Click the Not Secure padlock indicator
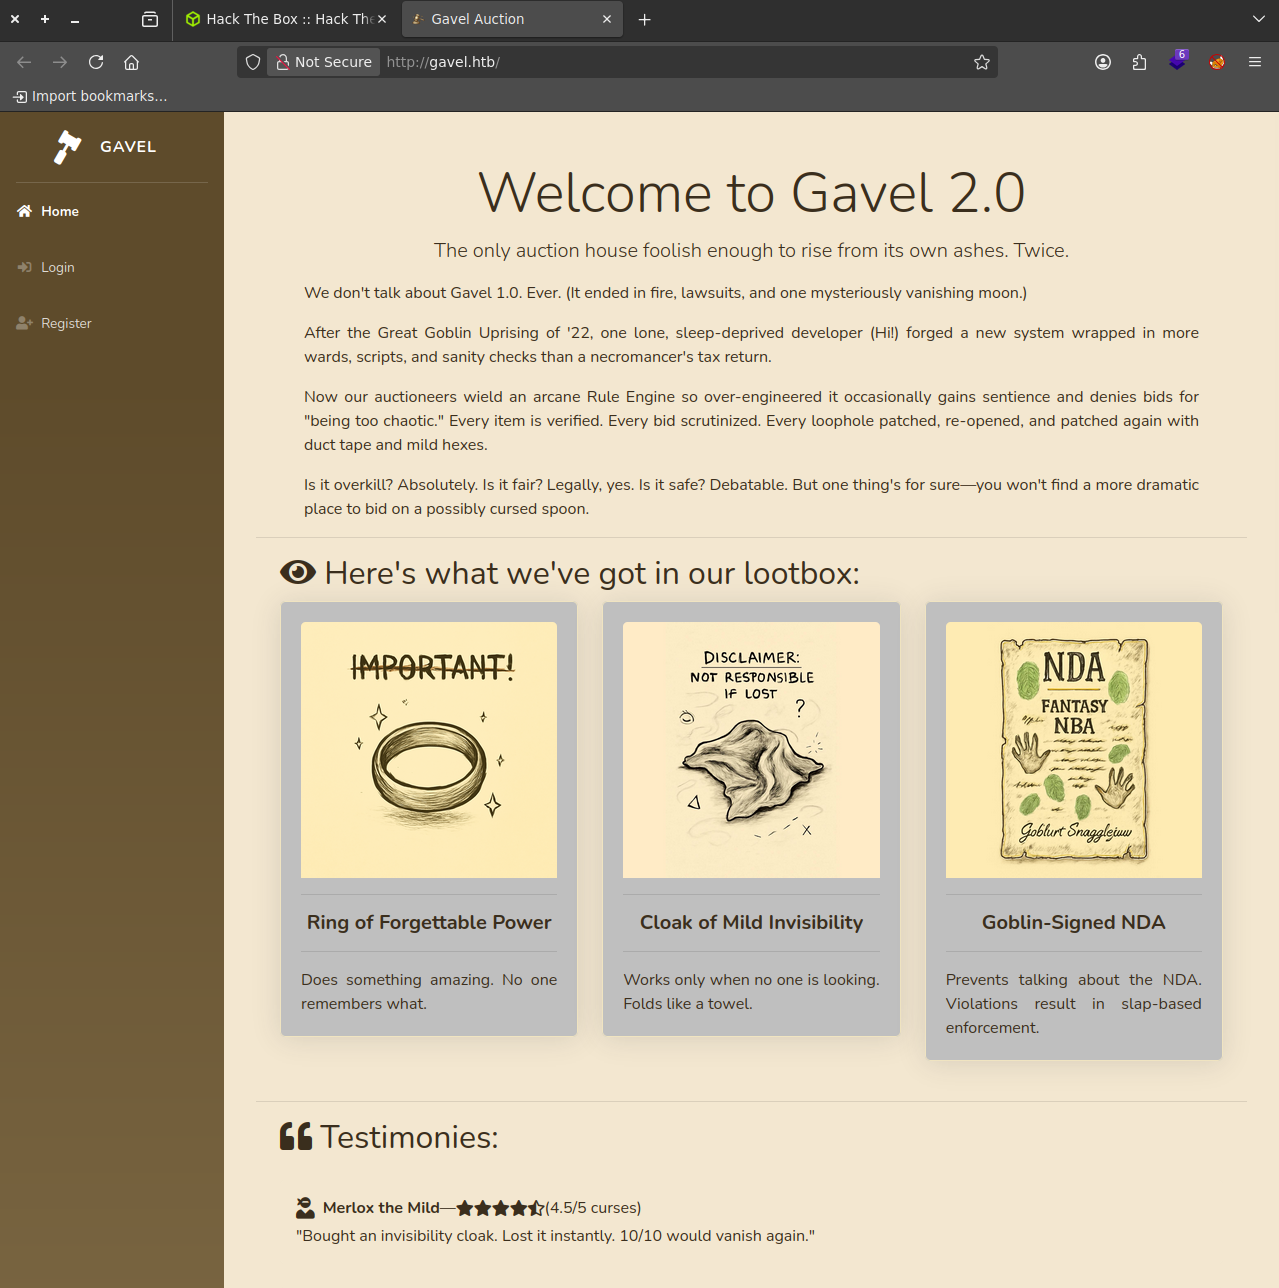The height and width of the screenshot is (1288, 1279). click(324, 62)
